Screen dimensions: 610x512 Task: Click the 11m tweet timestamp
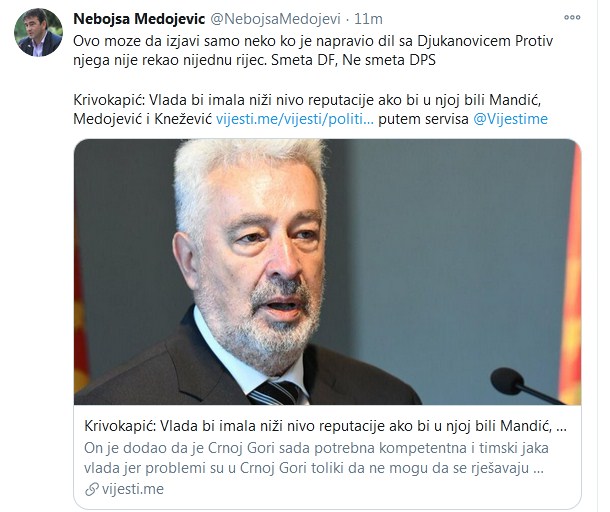pyautogui.click(x=368, y=19)
